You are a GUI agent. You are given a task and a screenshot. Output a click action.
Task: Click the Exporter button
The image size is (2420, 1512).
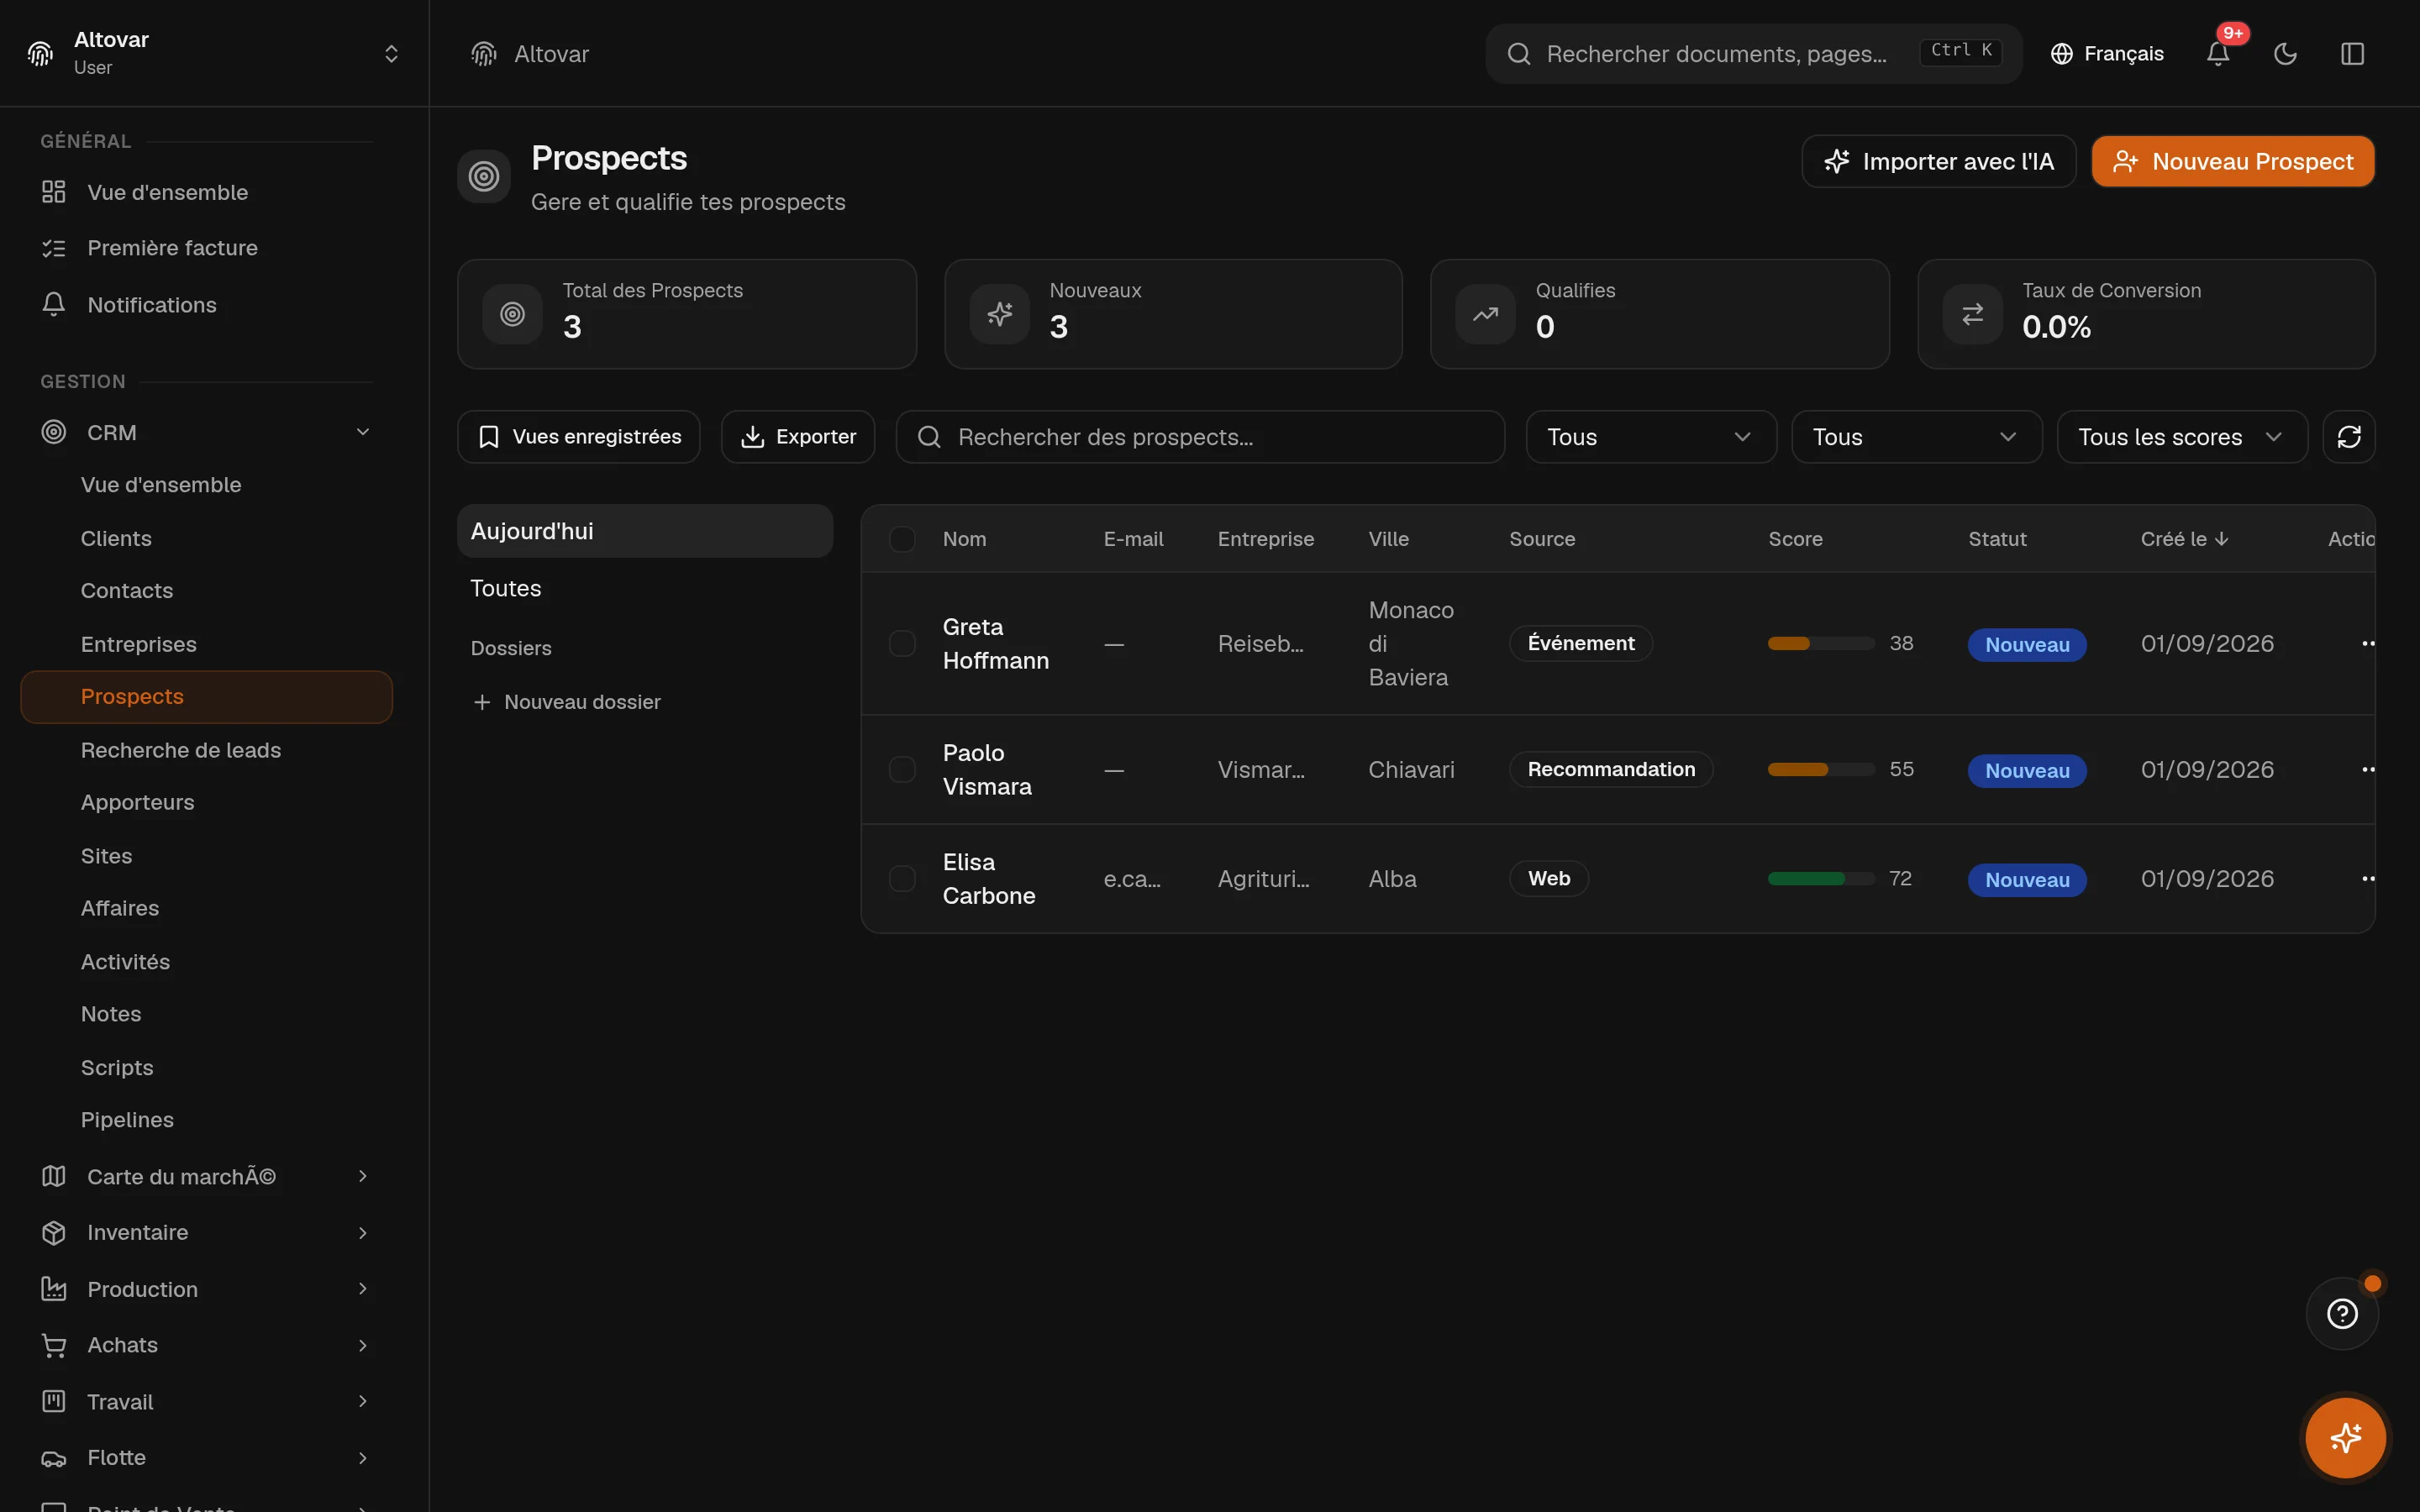tap(798, 437)
